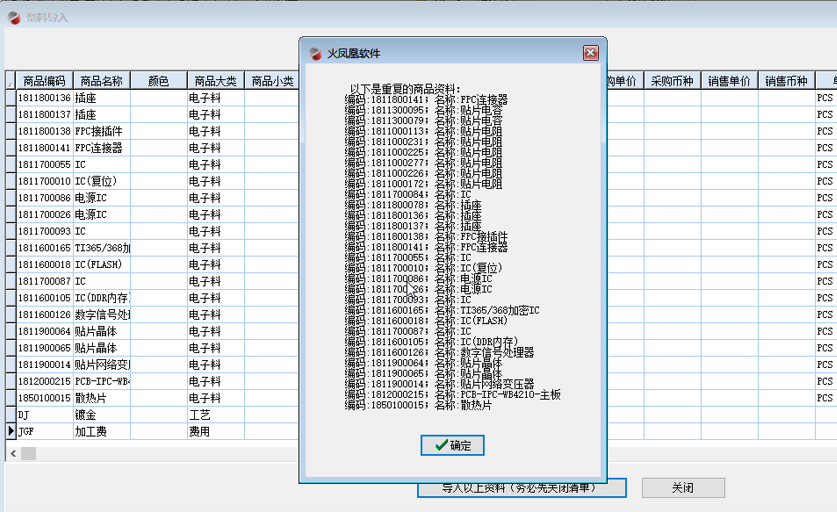
Task: Click the horizontal scrollbar left arrow
Action: [13, 454]
